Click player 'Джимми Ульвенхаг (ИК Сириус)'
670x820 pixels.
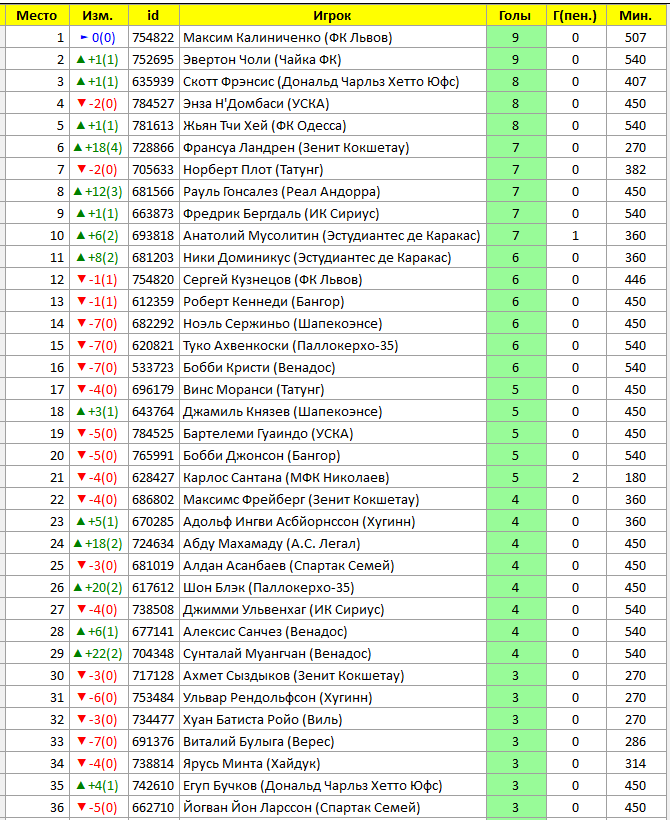tap(333, 609)
